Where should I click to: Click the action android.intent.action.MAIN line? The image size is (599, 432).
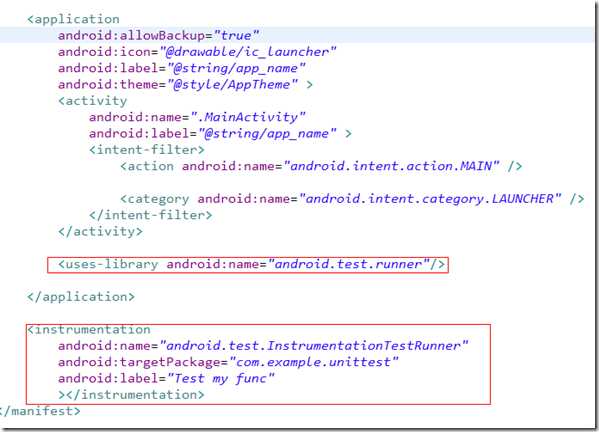point(321,166)
